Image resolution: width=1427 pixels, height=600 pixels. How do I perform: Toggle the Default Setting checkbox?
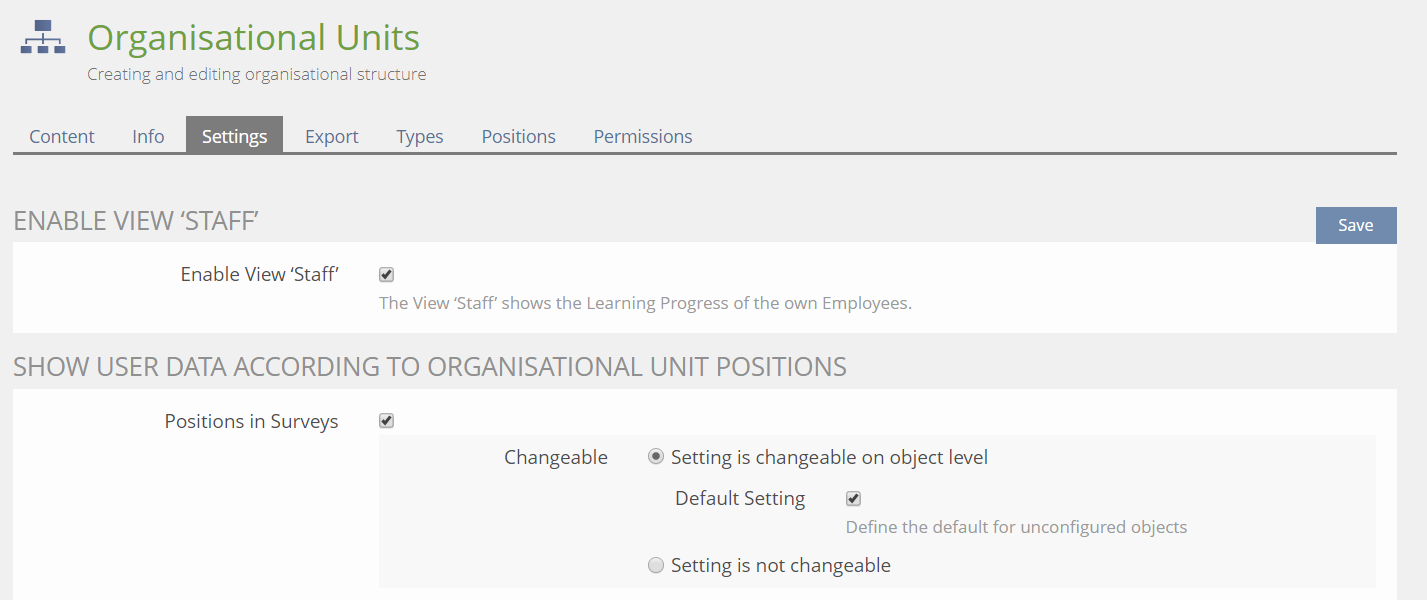854,499
